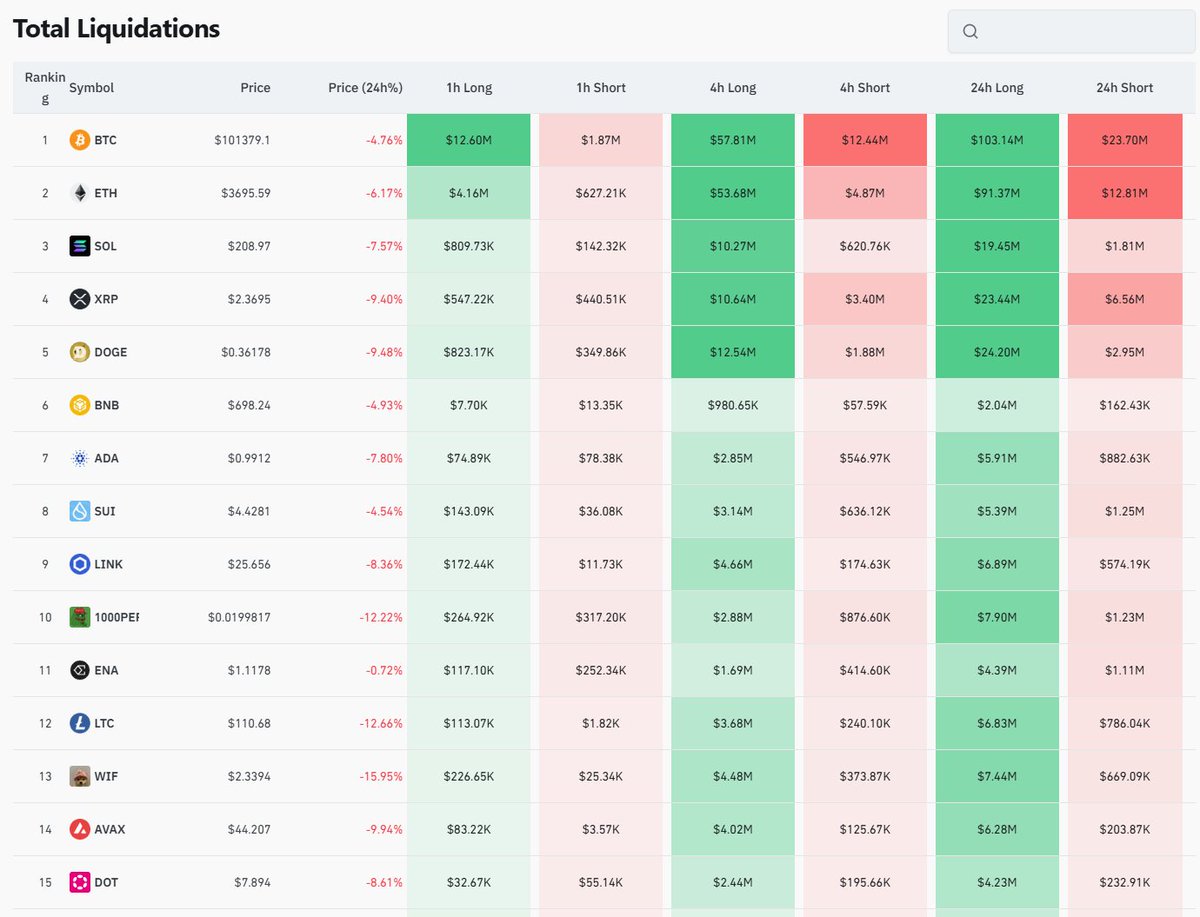Click the DOGE coin icon

(x=80, y=352)
